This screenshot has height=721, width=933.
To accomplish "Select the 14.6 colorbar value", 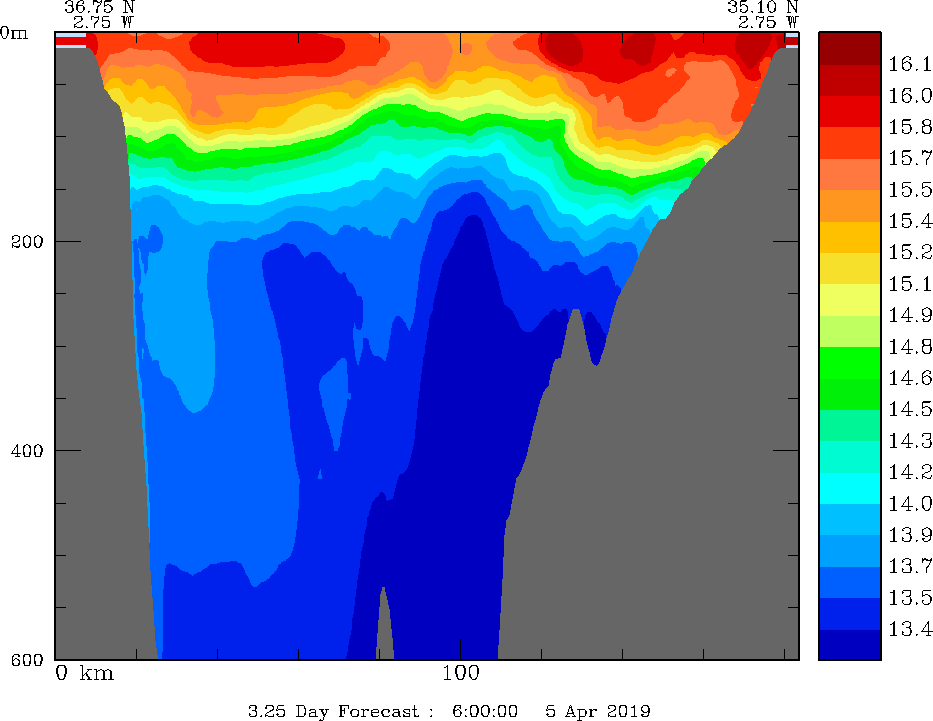I will click(x=910, y=378).
